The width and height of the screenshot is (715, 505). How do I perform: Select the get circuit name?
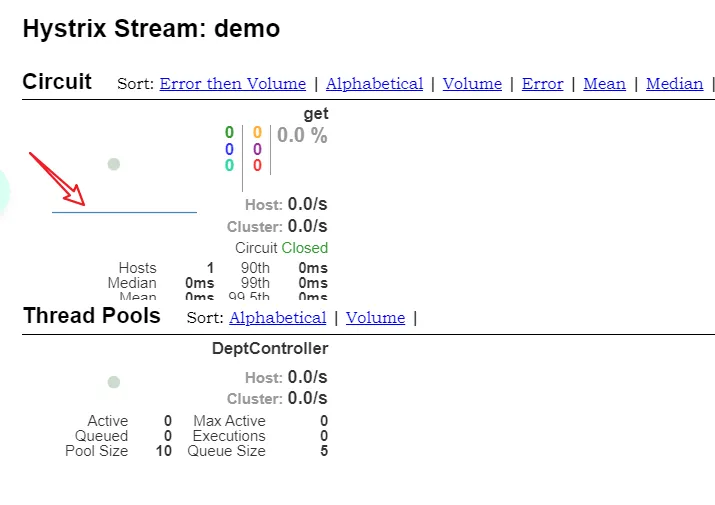tap(315, 114)
